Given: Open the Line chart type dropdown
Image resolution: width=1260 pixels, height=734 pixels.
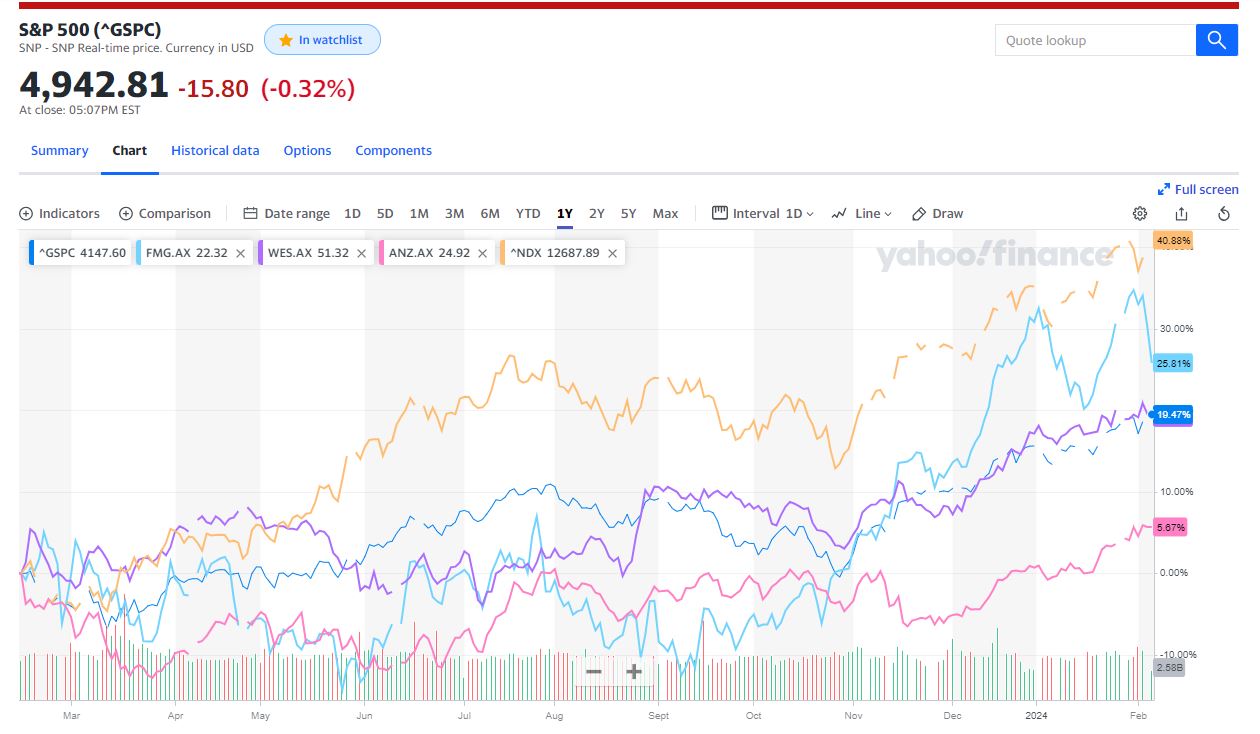Looking at the screenshot, I should [x=861, y=213].
